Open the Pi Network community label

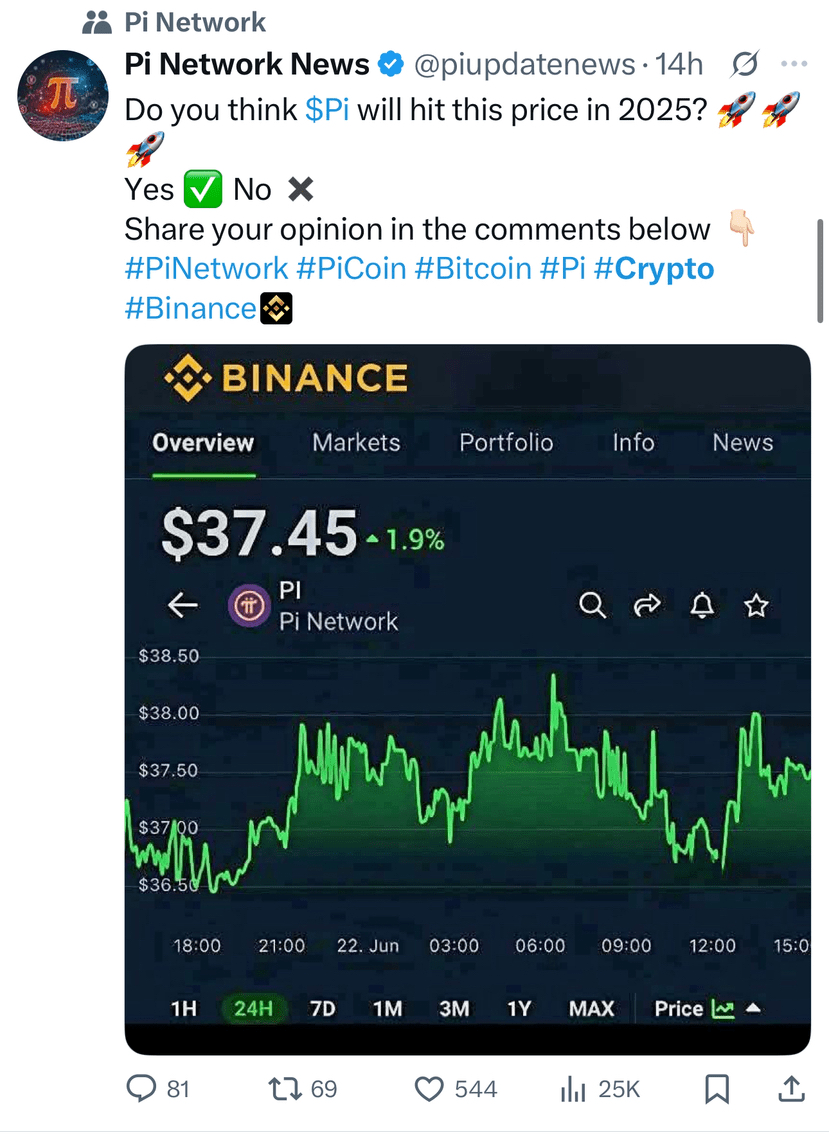click(195, 22)
